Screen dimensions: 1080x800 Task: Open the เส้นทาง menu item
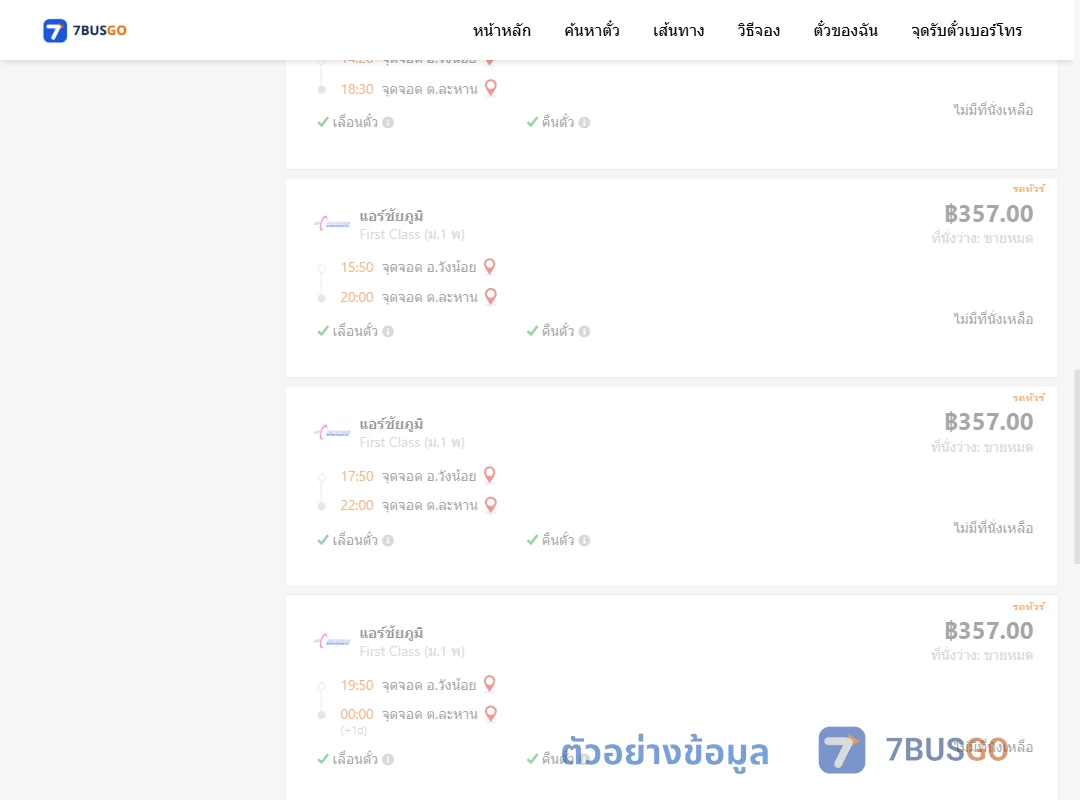tap(678, 30)
